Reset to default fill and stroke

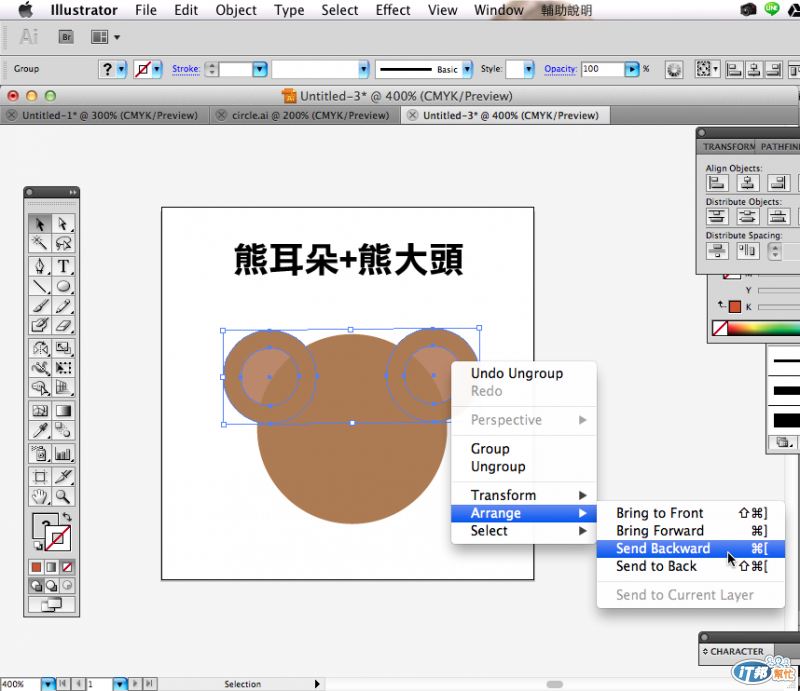tap(38, 546)
